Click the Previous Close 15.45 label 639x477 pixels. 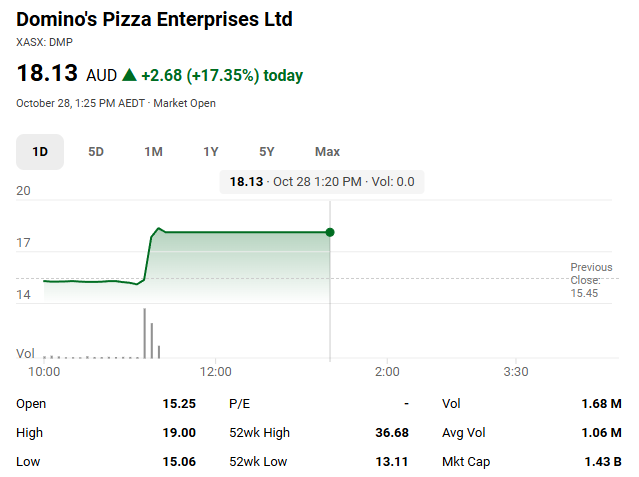pos(591,280)
